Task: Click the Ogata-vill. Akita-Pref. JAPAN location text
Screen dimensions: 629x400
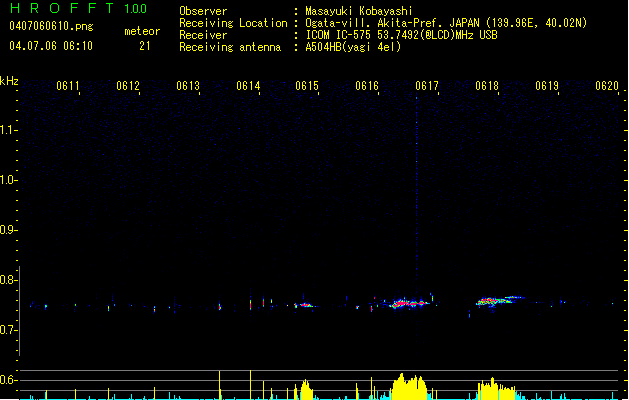Action: [x=446, y=23]
